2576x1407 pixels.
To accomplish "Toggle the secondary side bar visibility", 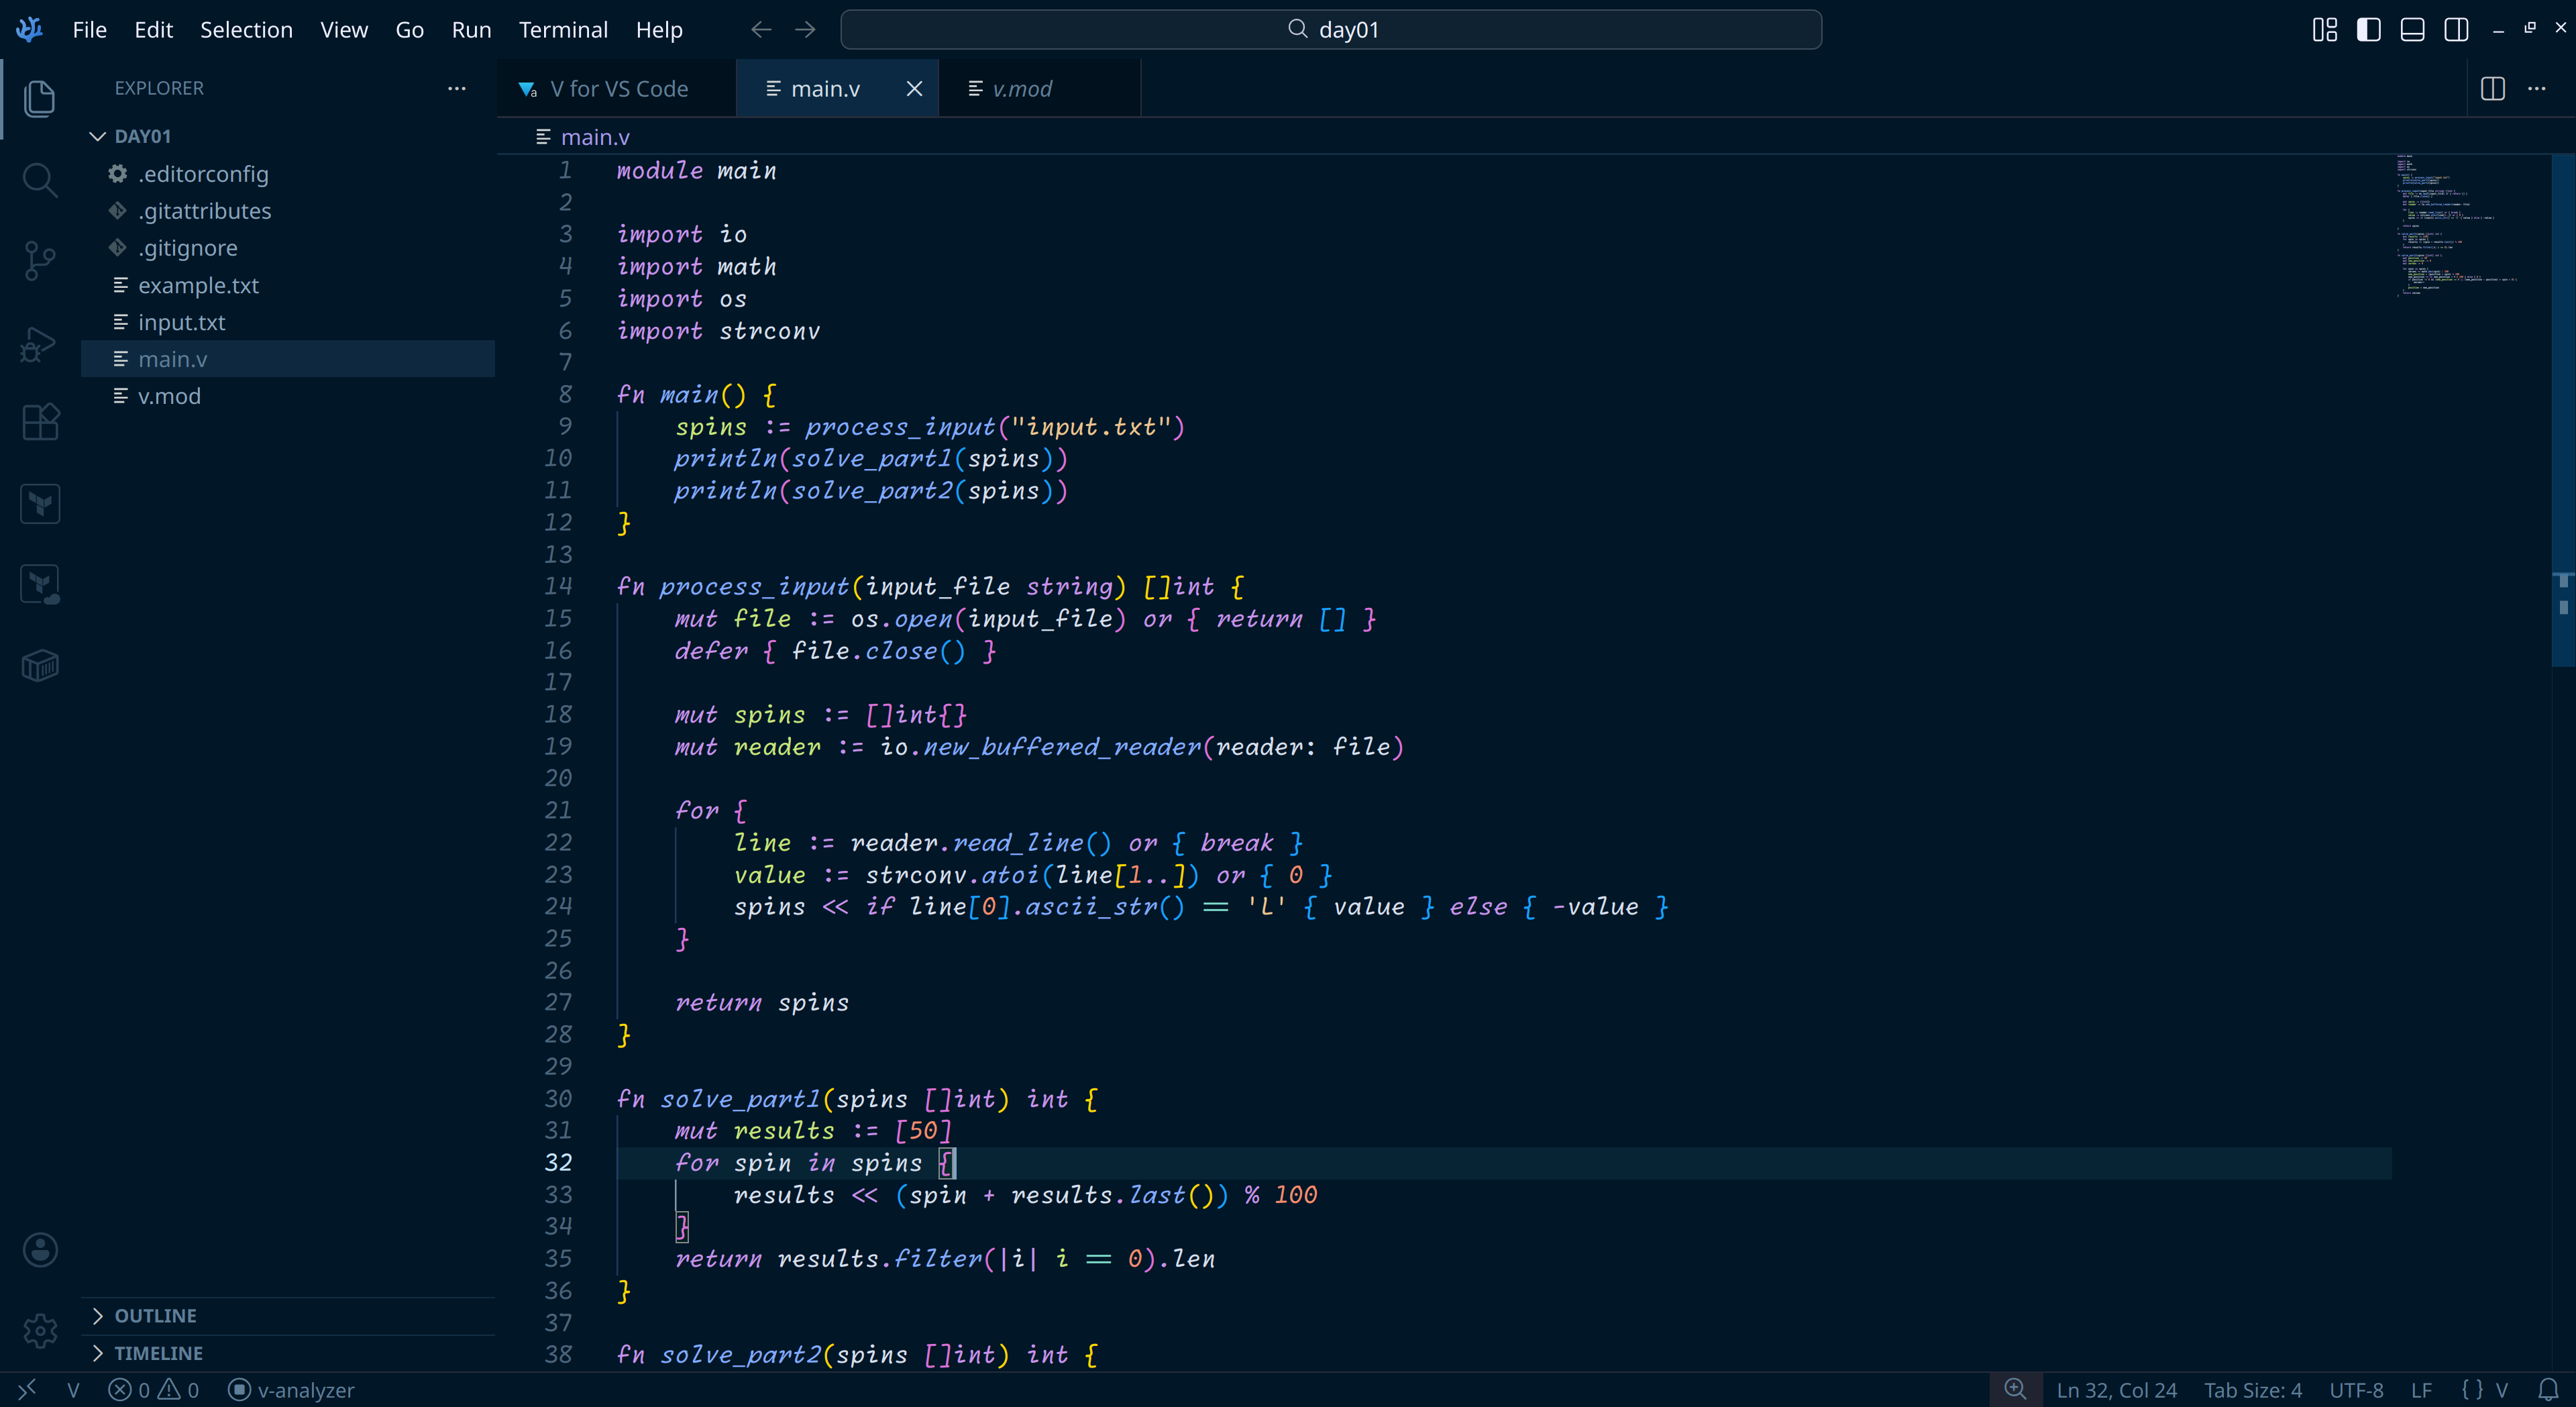I will pos(2456,30).
